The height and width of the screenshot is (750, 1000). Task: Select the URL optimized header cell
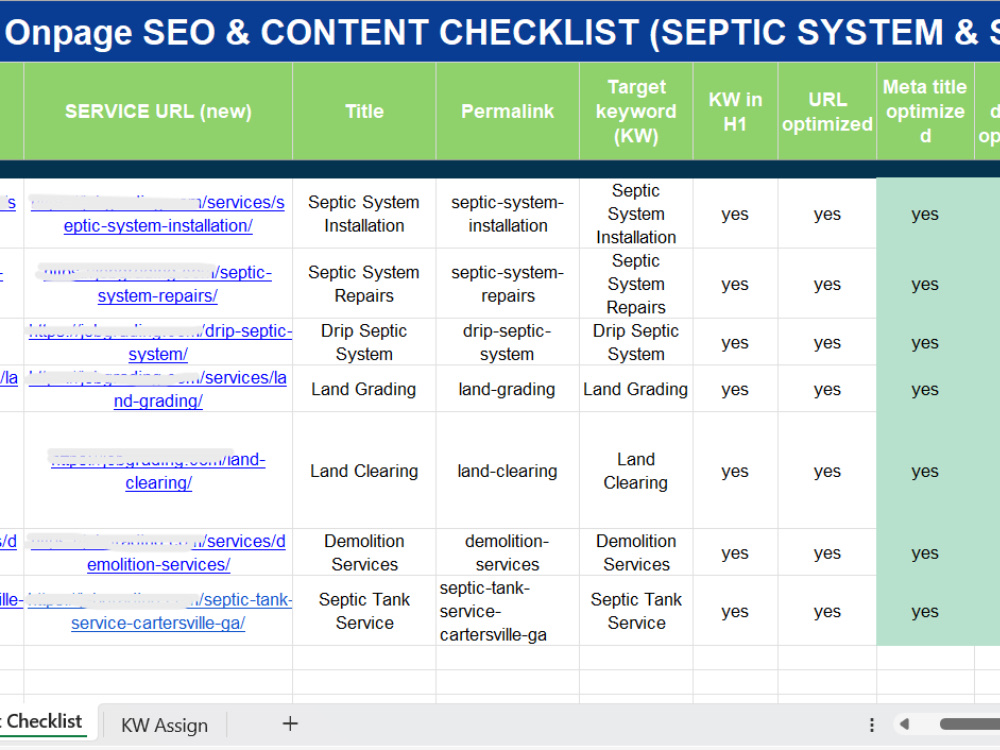coord(827,112)
